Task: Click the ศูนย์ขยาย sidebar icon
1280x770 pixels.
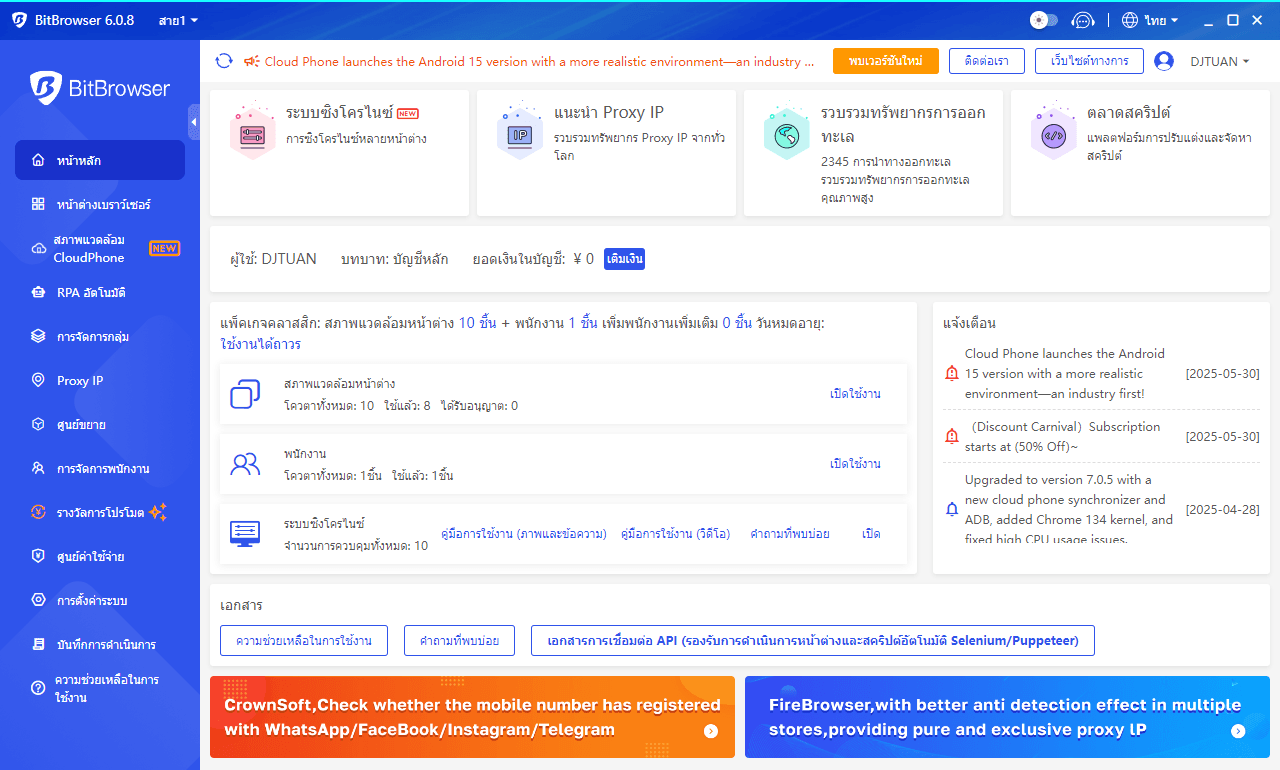Action: (x=38, y=424)
